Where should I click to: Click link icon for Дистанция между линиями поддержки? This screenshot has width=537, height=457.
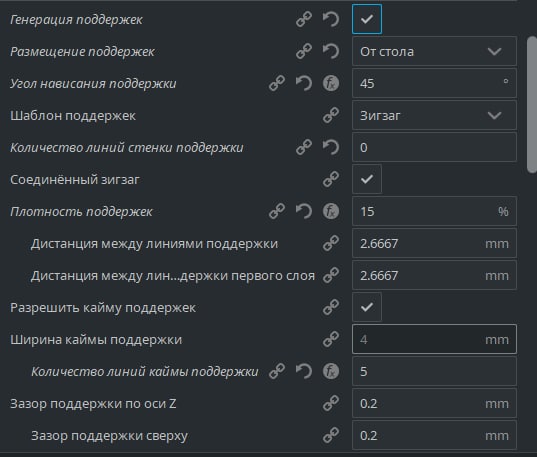pyautogui.click(x=331, y=243)
